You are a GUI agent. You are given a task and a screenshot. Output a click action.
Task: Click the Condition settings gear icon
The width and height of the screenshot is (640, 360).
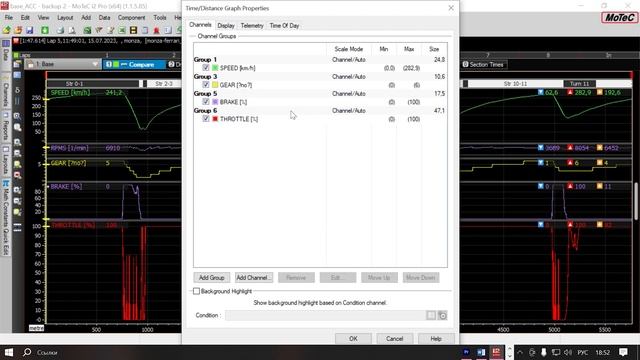click(442, 315)
